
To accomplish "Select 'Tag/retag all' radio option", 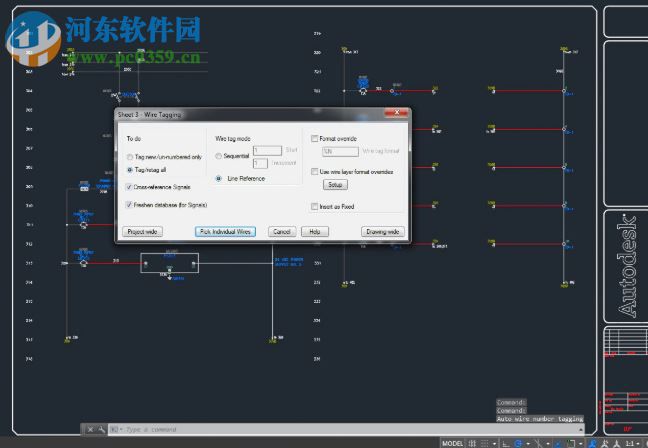I will coord(130,170).
